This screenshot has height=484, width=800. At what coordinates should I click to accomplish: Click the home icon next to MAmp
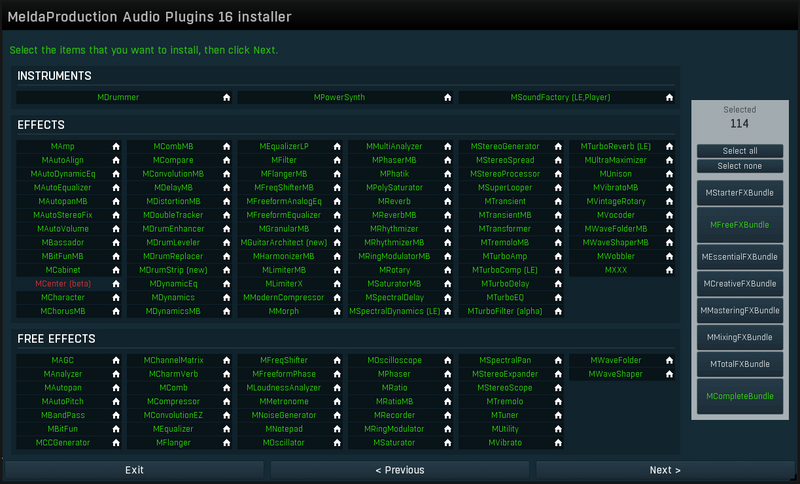[116, 146]
